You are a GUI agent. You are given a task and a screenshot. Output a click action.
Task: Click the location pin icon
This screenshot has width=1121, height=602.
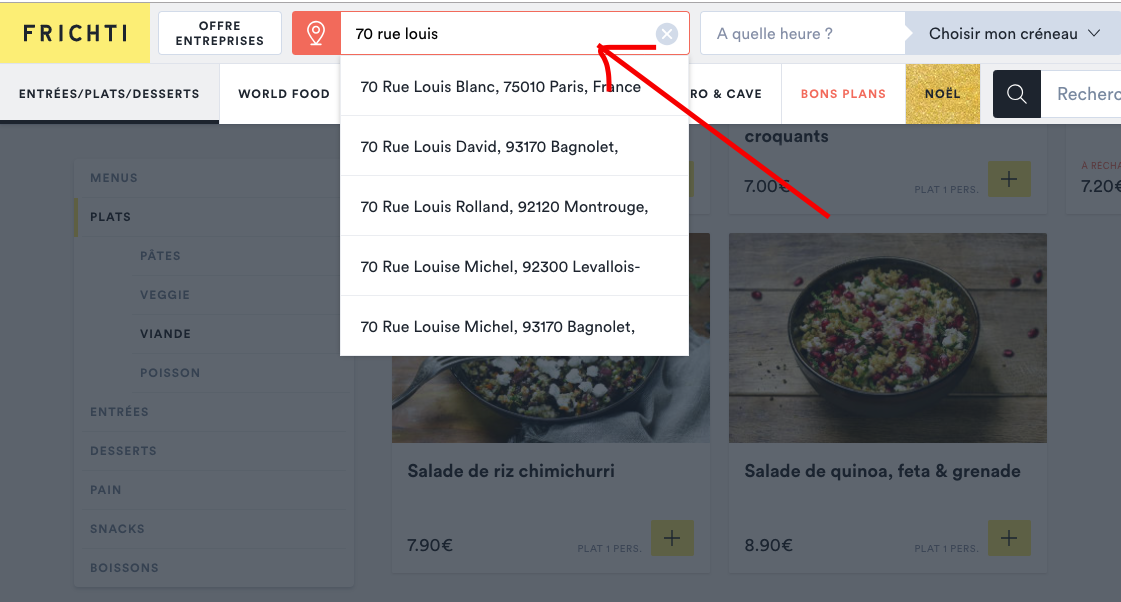(316, 34)
